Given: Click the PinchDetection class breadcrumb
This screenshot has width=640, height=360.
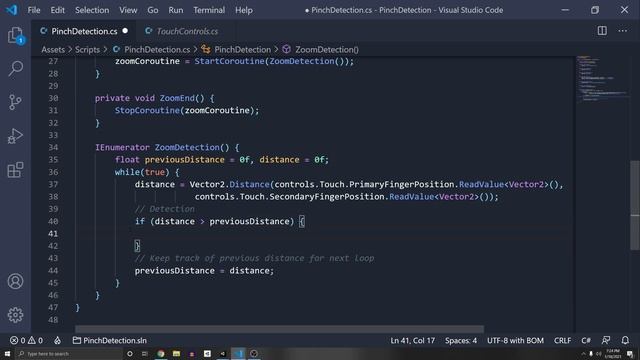Looking at the screenshot, I should tap(242, 49).
